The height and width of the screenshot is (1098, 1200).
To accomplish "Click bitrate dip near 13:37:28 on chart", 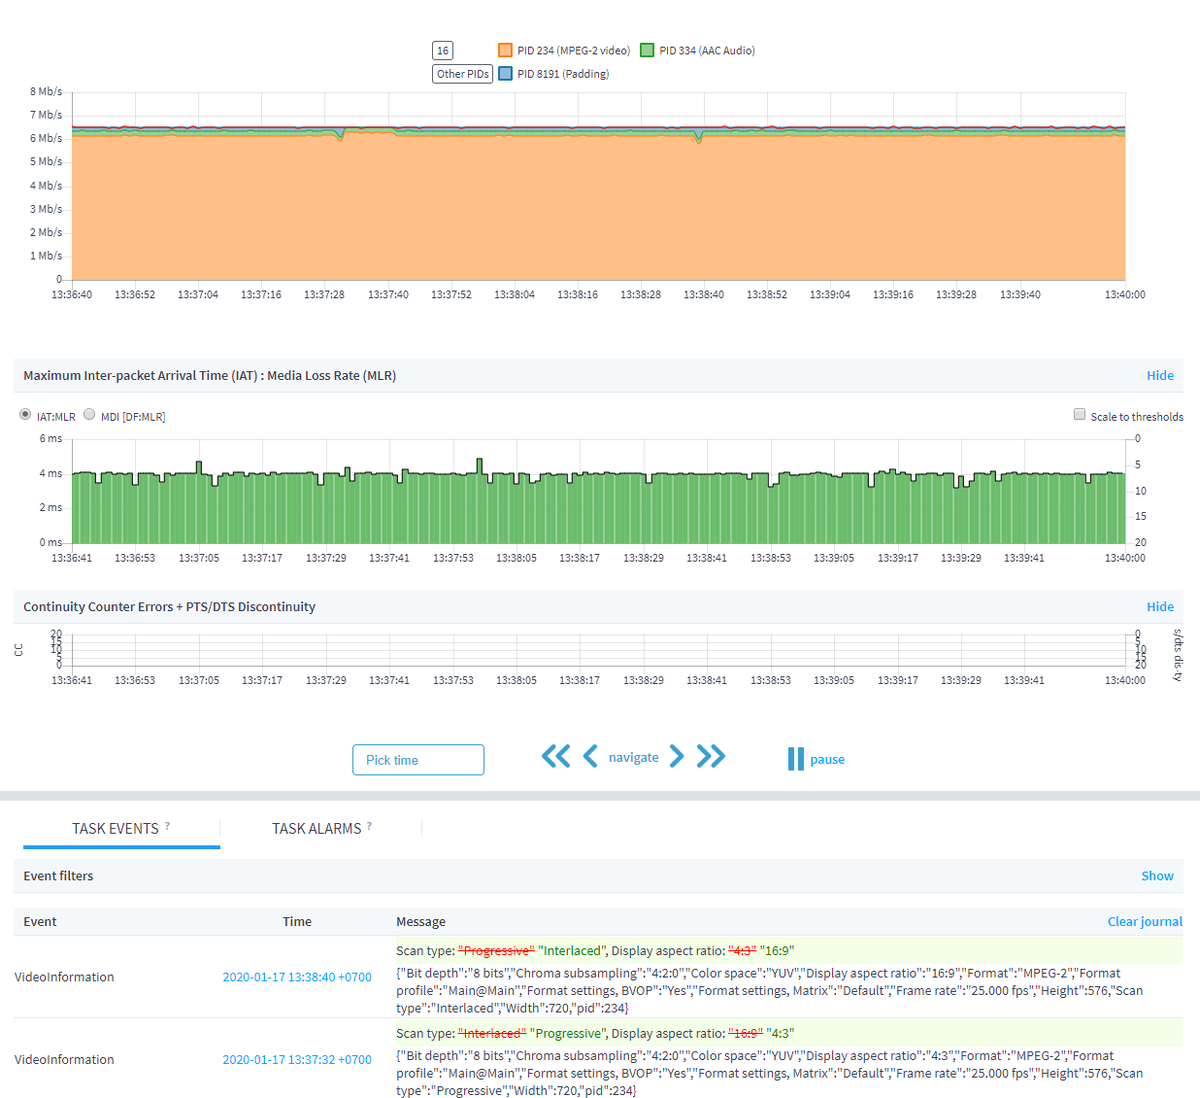I will (x=340, y=136).
